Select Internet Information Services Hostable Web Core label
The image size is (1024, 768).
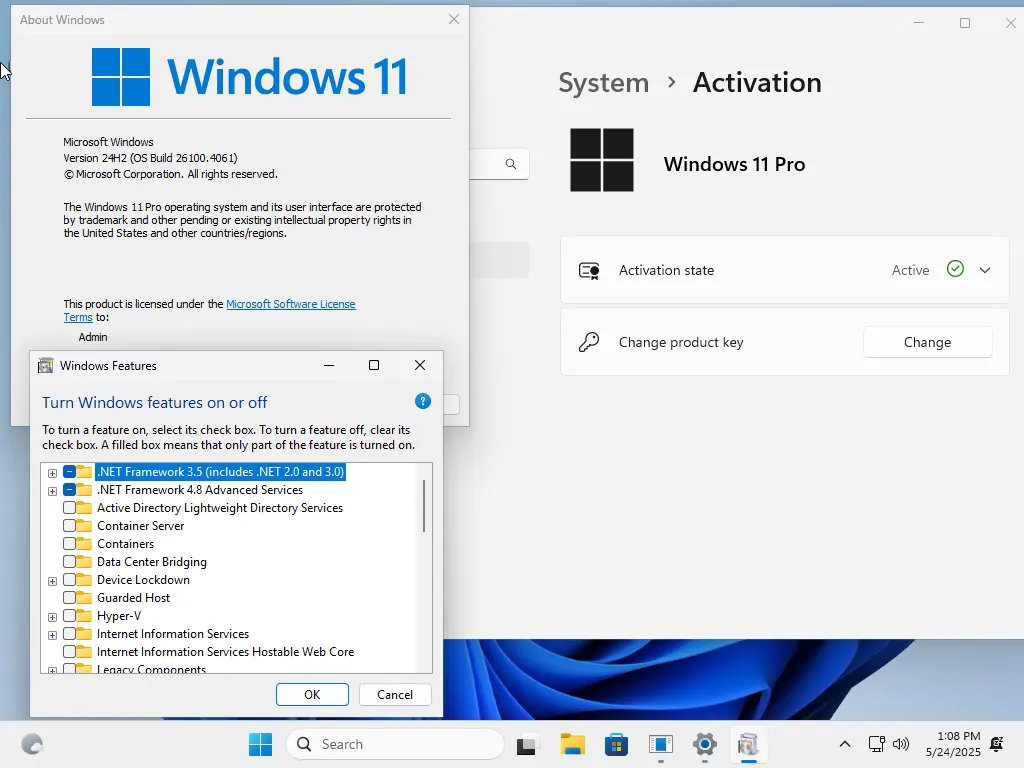225,652
